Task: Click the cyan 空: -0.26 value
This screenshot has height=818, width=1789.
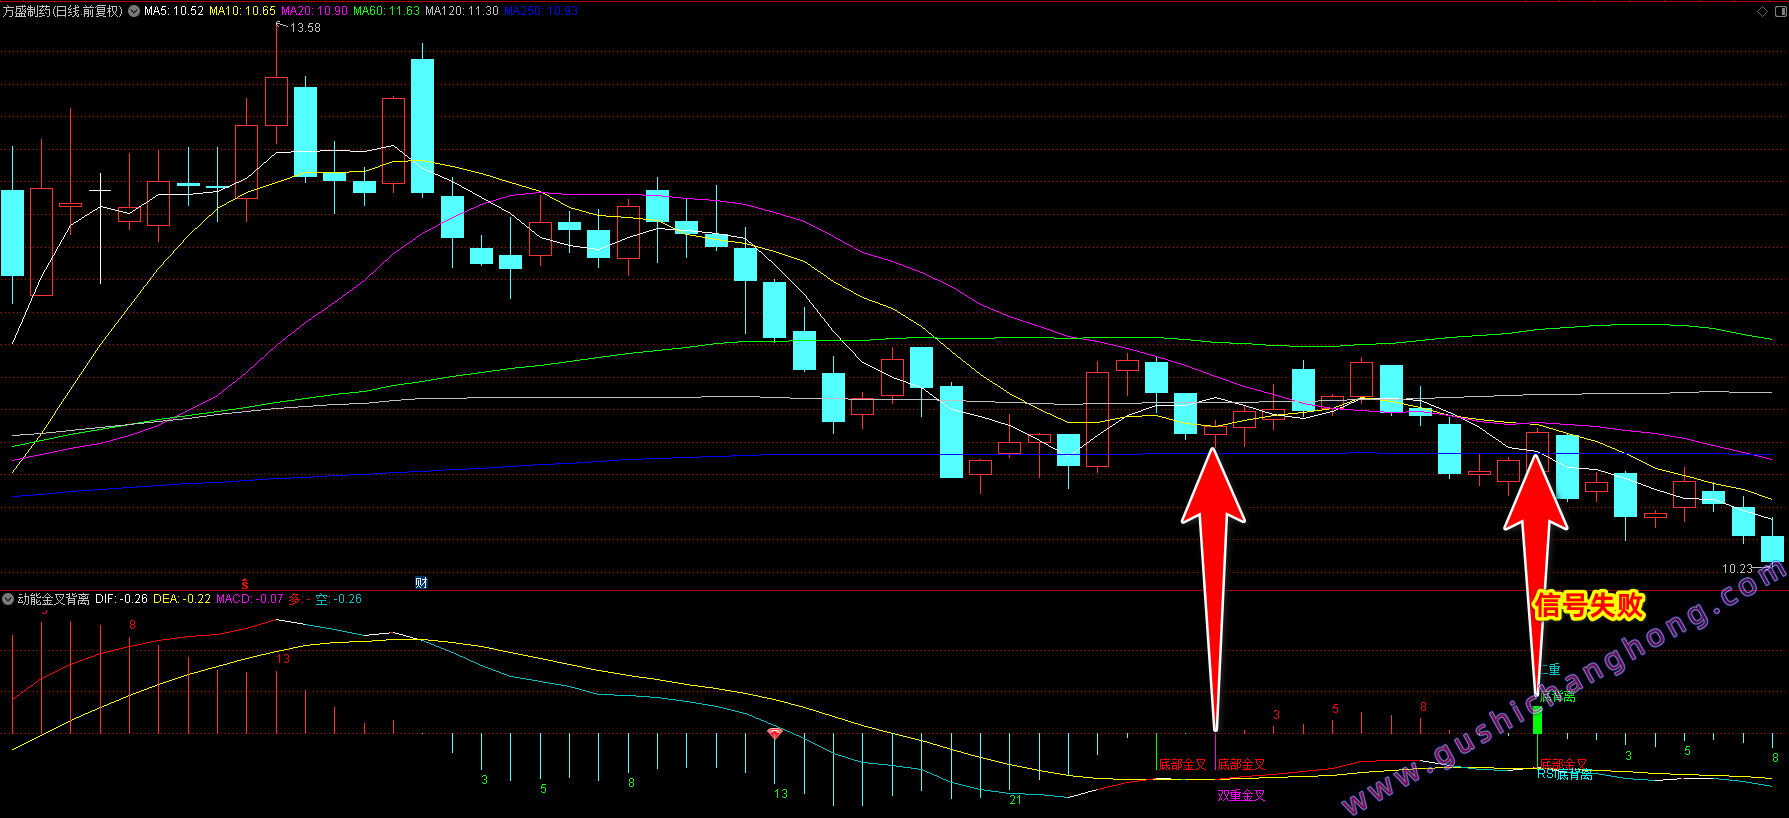Action: tap(338, 599)
